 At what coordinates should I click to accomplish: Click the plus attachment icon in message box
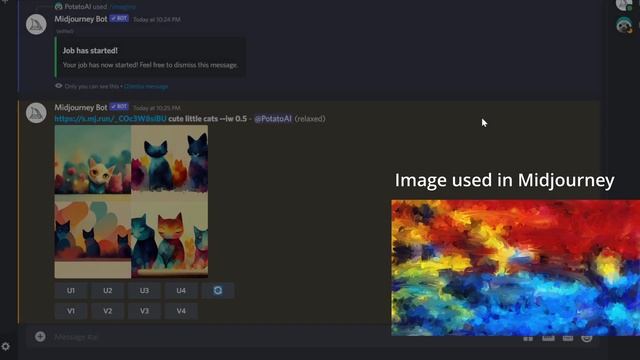[40, 336]
